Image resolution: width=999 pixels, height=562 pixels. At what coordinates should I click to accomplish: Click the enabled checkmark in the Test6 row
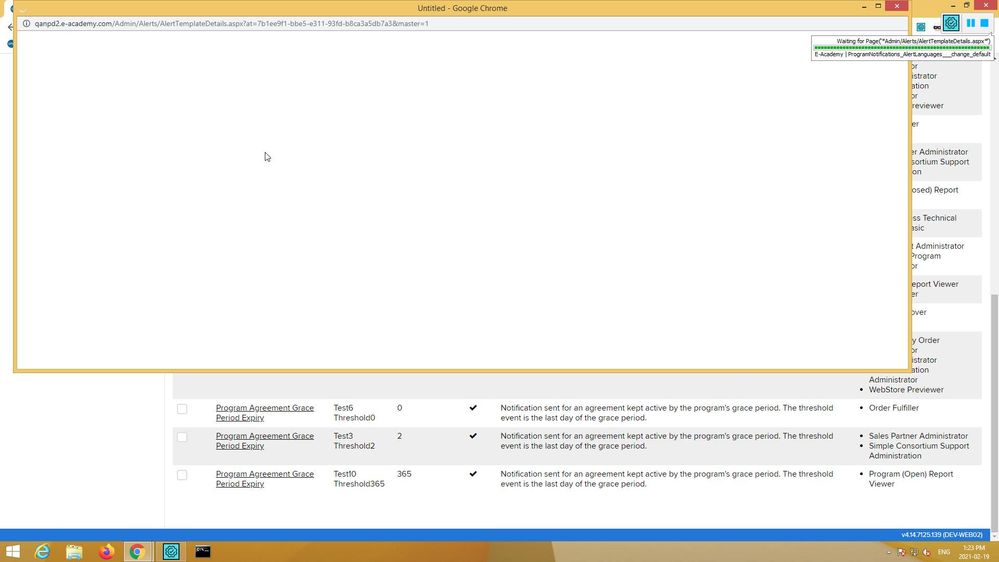(x=473, y=408)
